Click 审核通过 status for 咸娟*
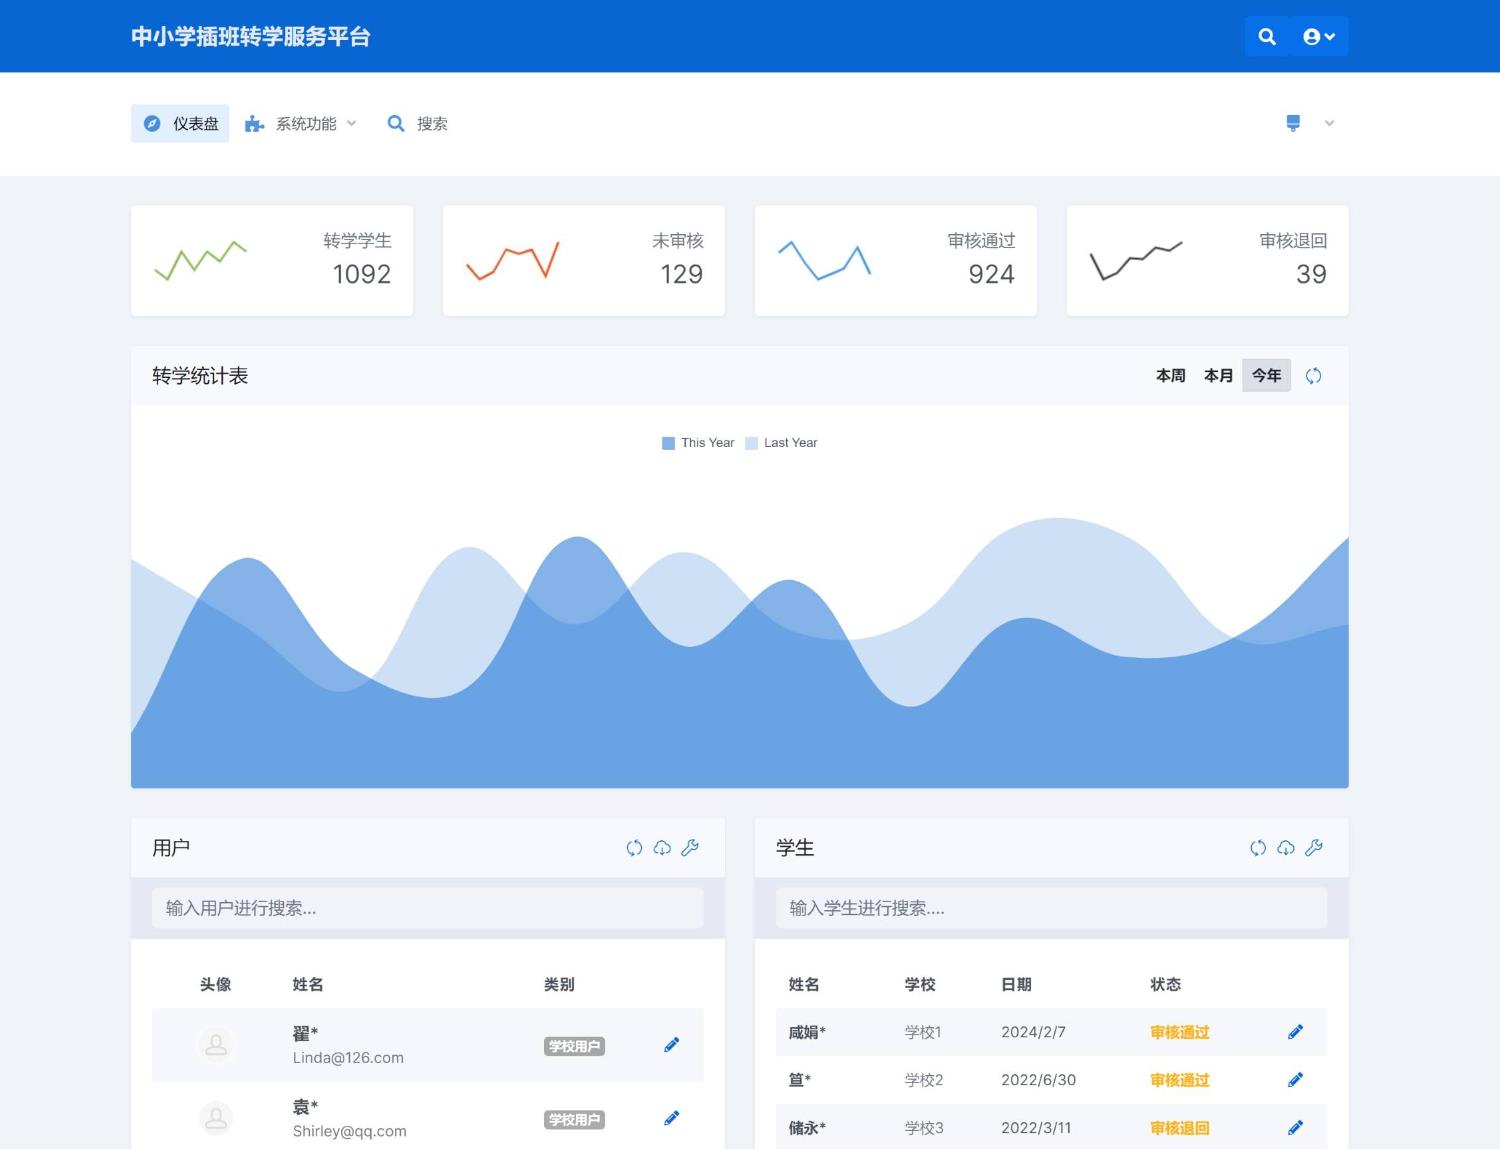This screenshot has height=1149, width=1500. tap(1180, 1032)
